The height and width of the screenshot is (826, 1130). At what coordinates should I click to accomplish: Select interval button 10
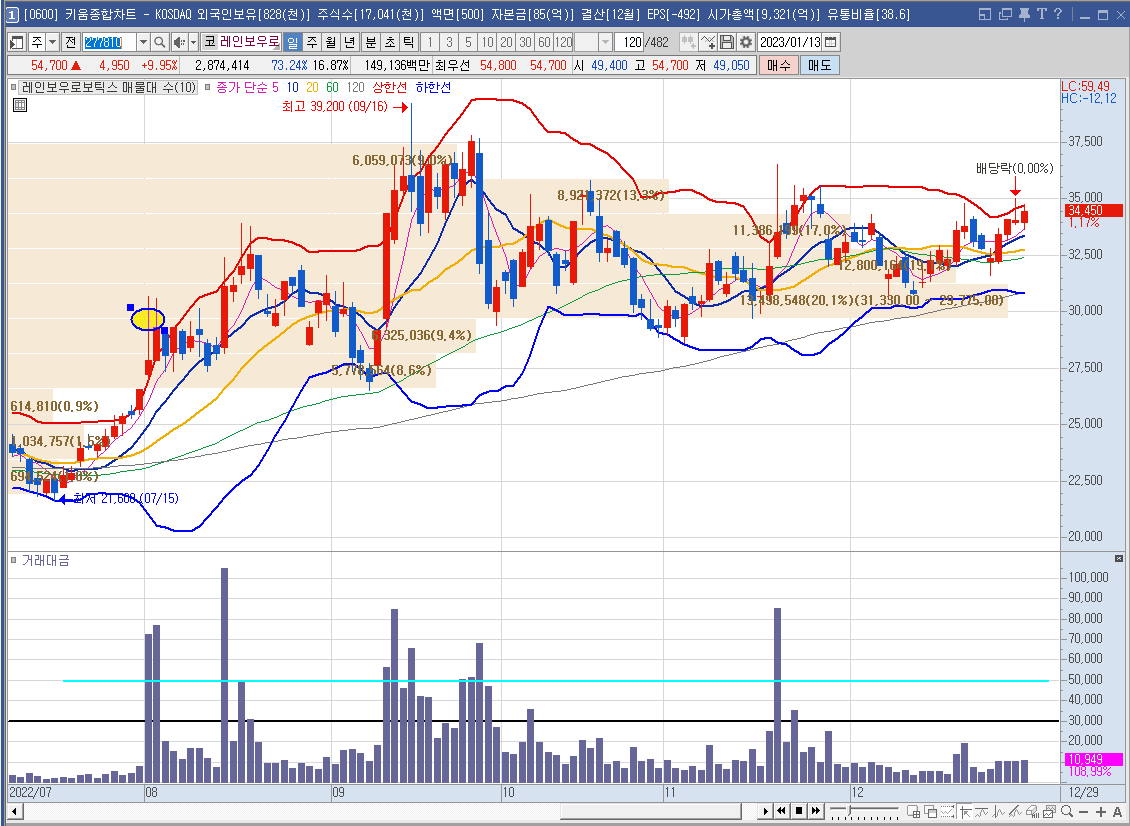coord(487,43)
